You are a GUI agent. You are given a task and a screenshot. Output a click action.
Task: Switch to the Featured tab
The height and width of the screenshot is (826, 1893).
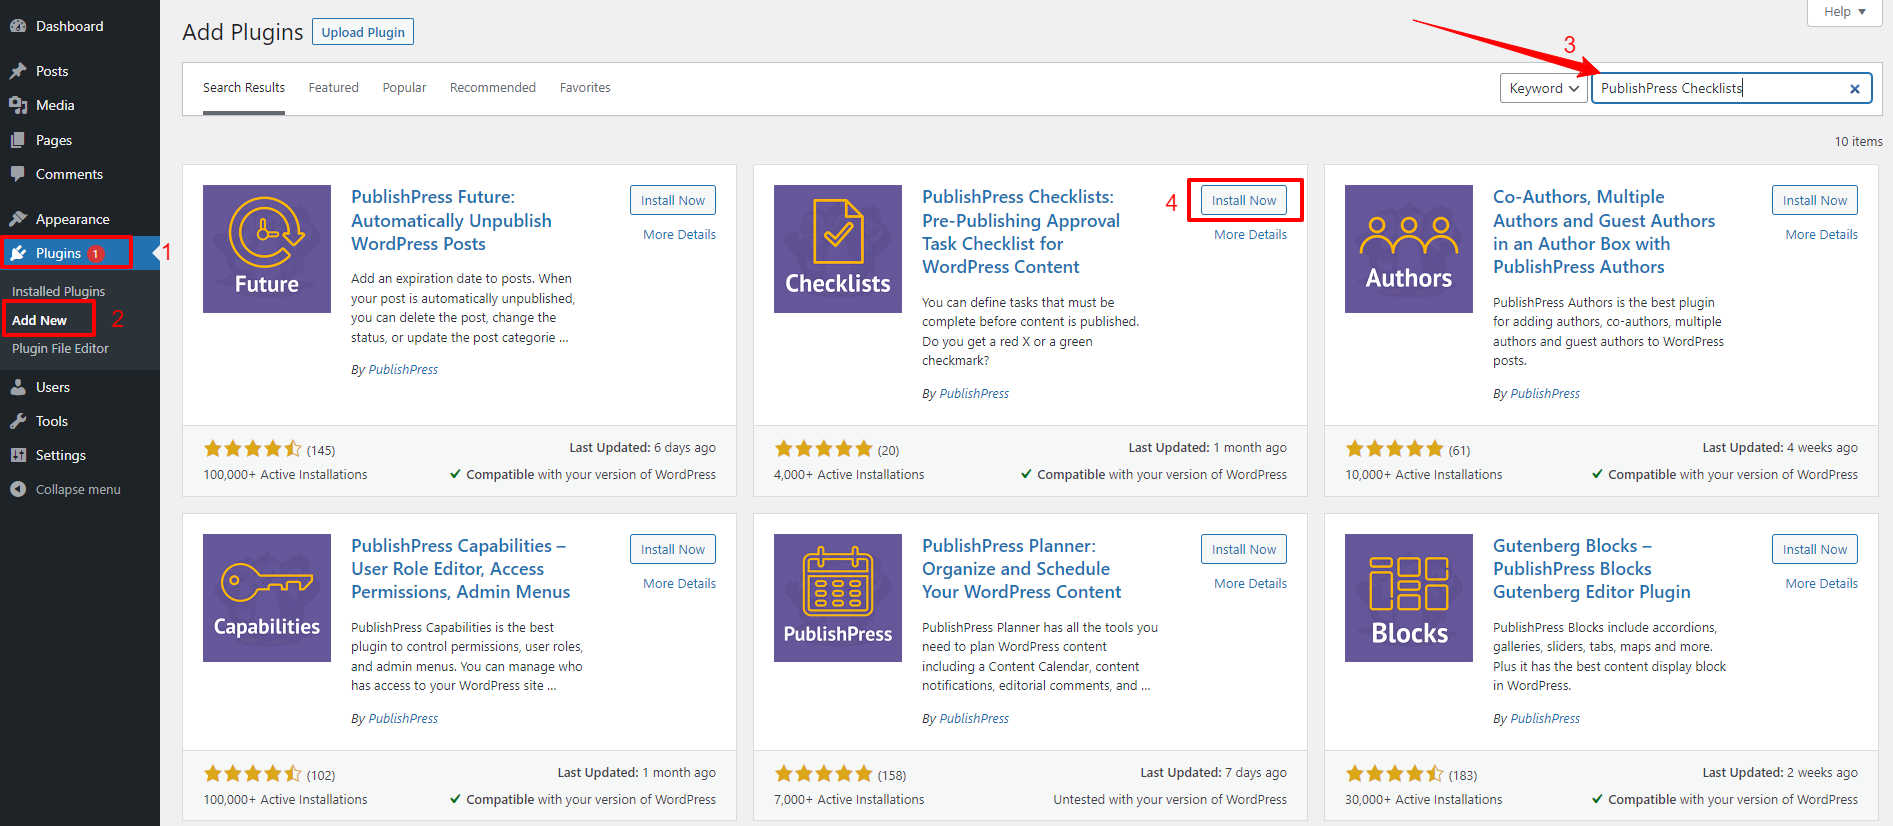click(x=334, y=88)
